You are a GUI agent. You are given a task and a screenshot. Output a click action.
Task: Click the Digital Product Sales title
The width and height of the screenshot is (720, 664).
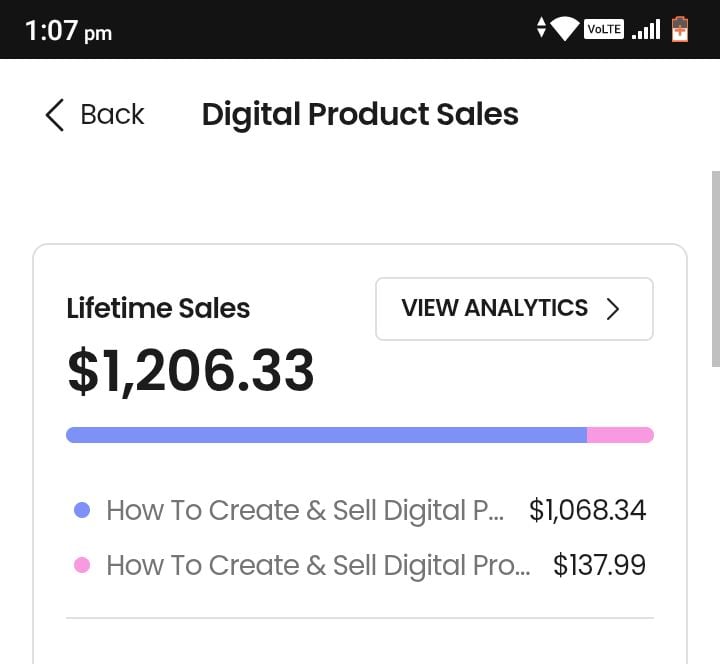pos(360,115)
